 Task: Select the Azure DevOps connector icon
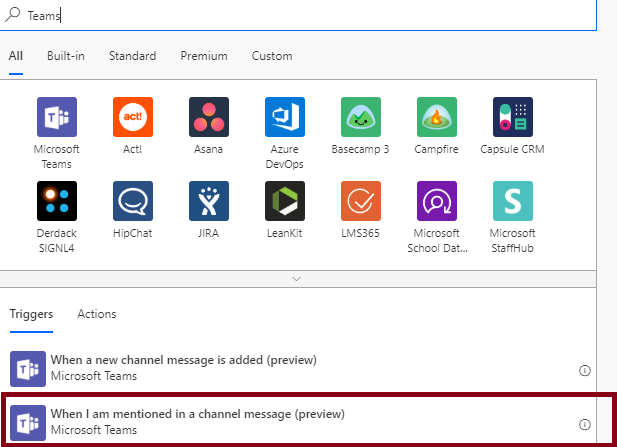click(284, 117)
